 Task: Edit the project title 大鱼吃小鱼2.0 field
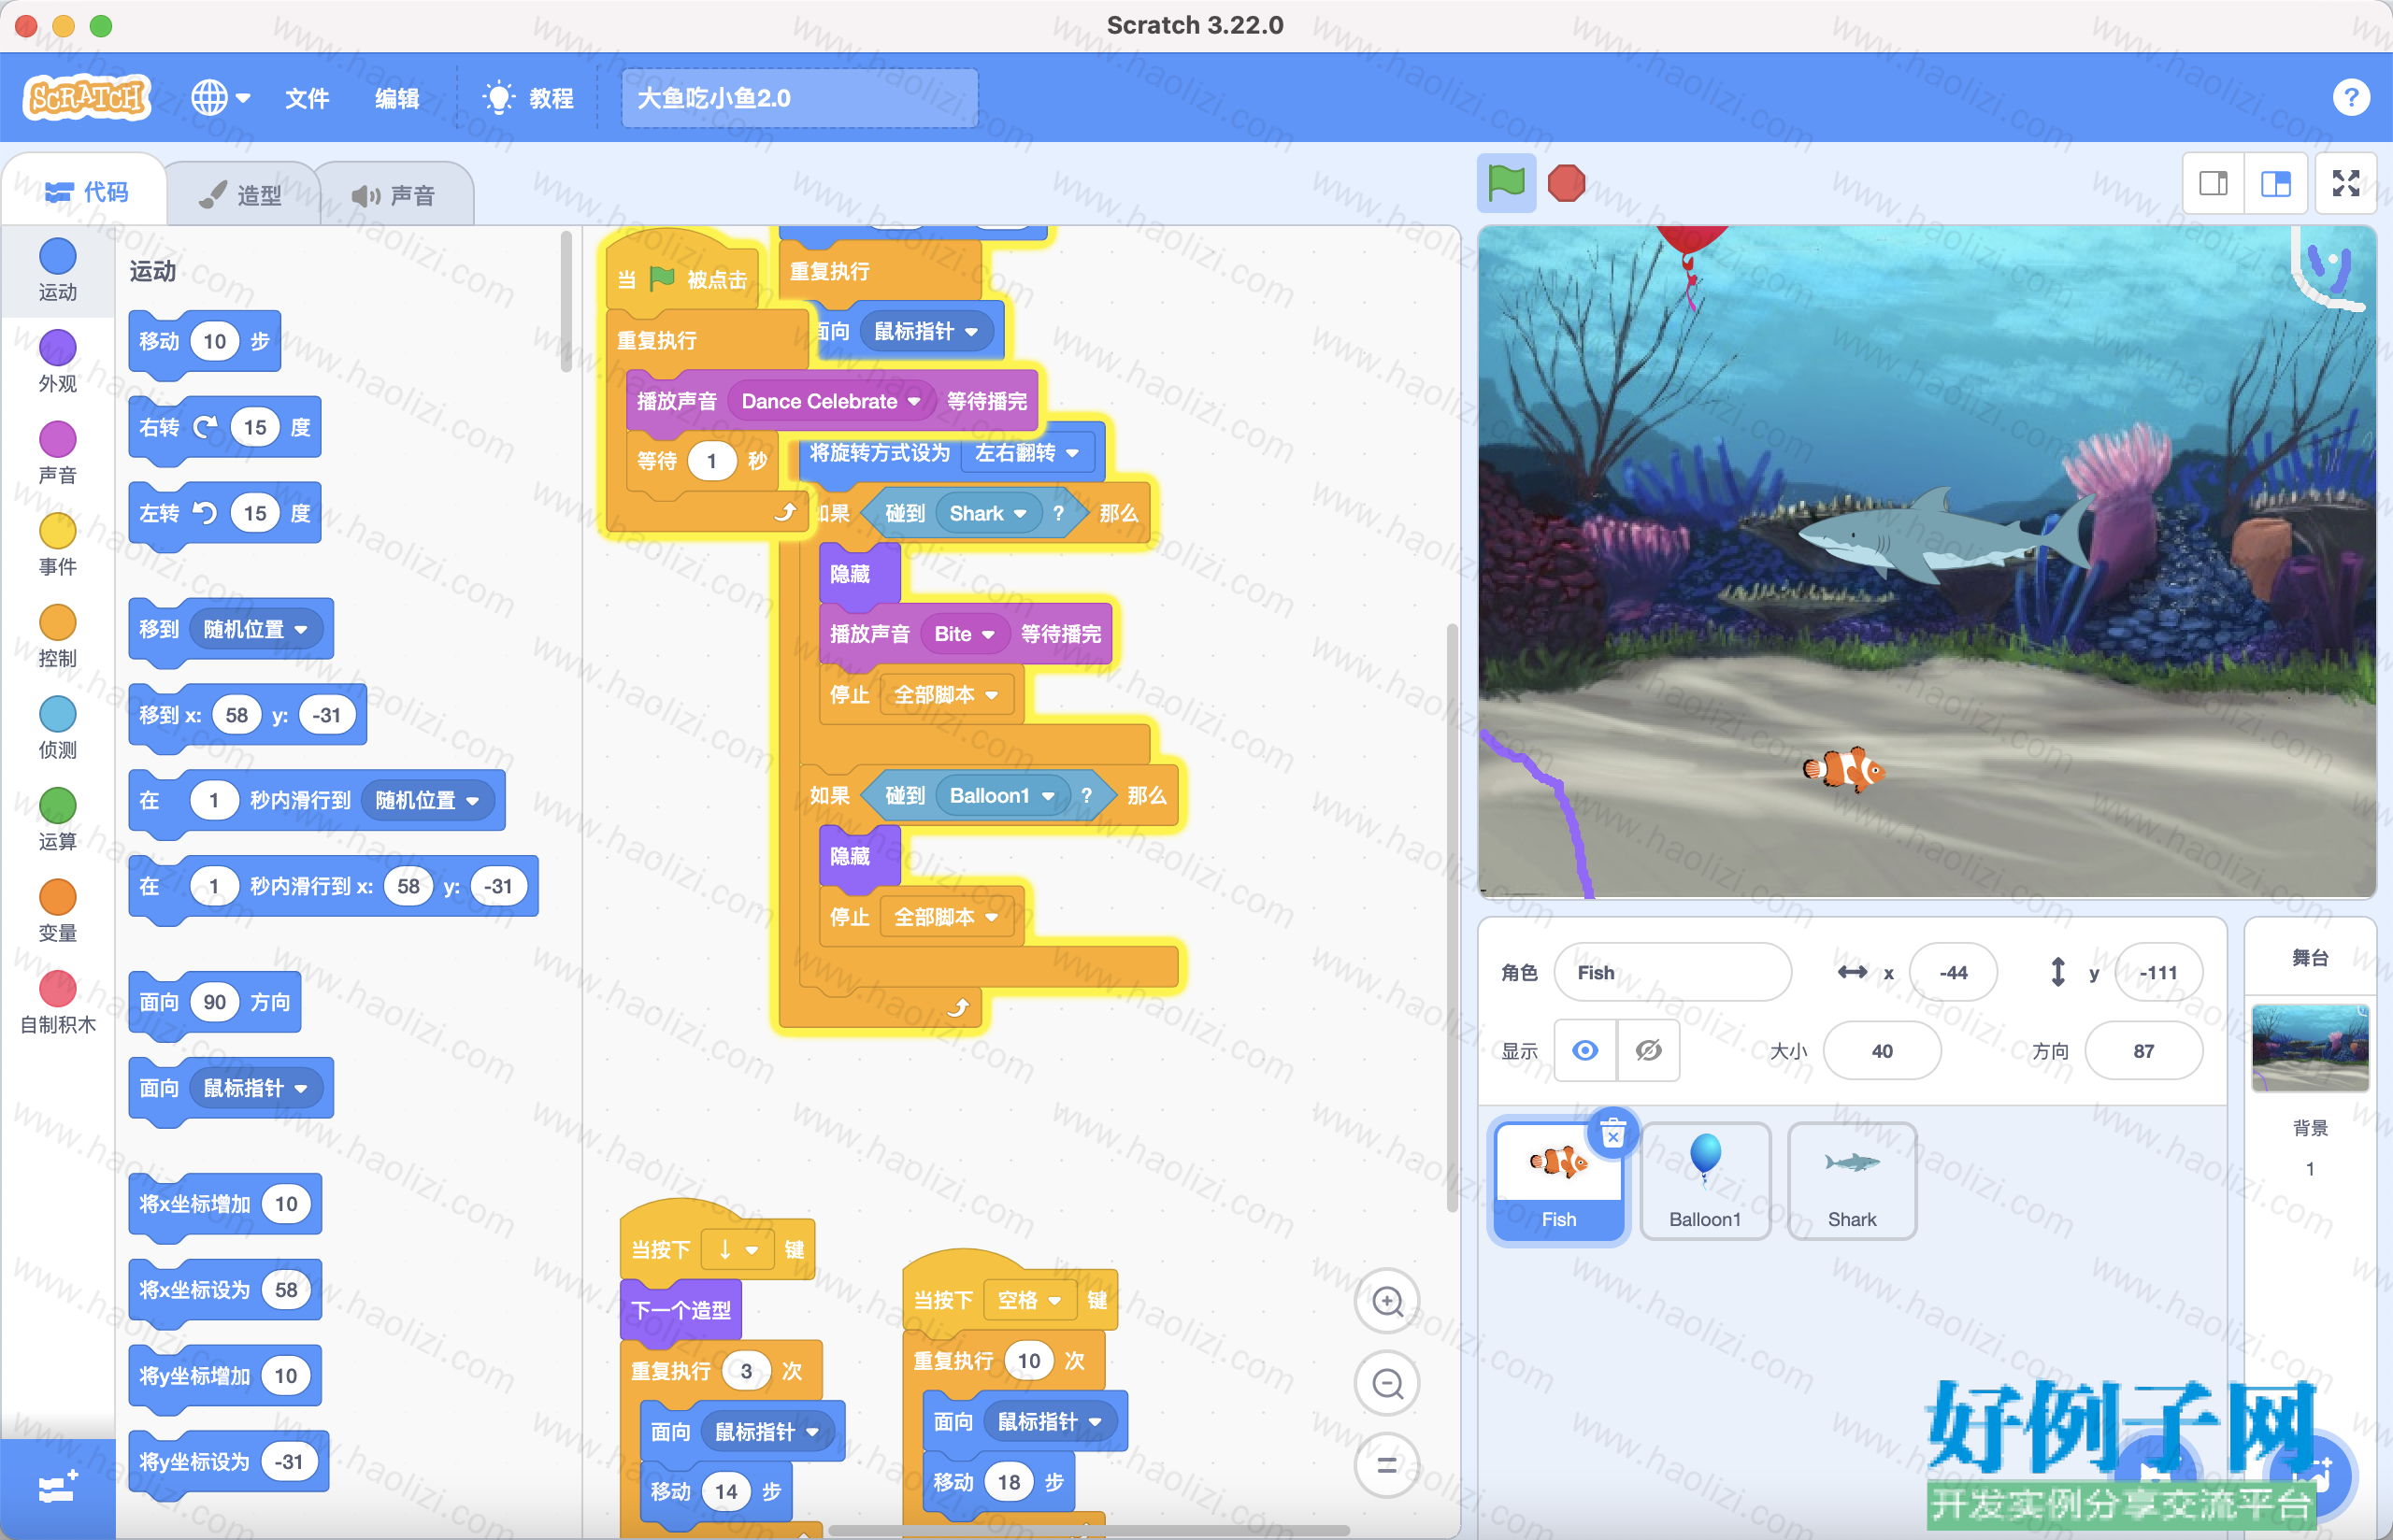[x=799, y=98]
